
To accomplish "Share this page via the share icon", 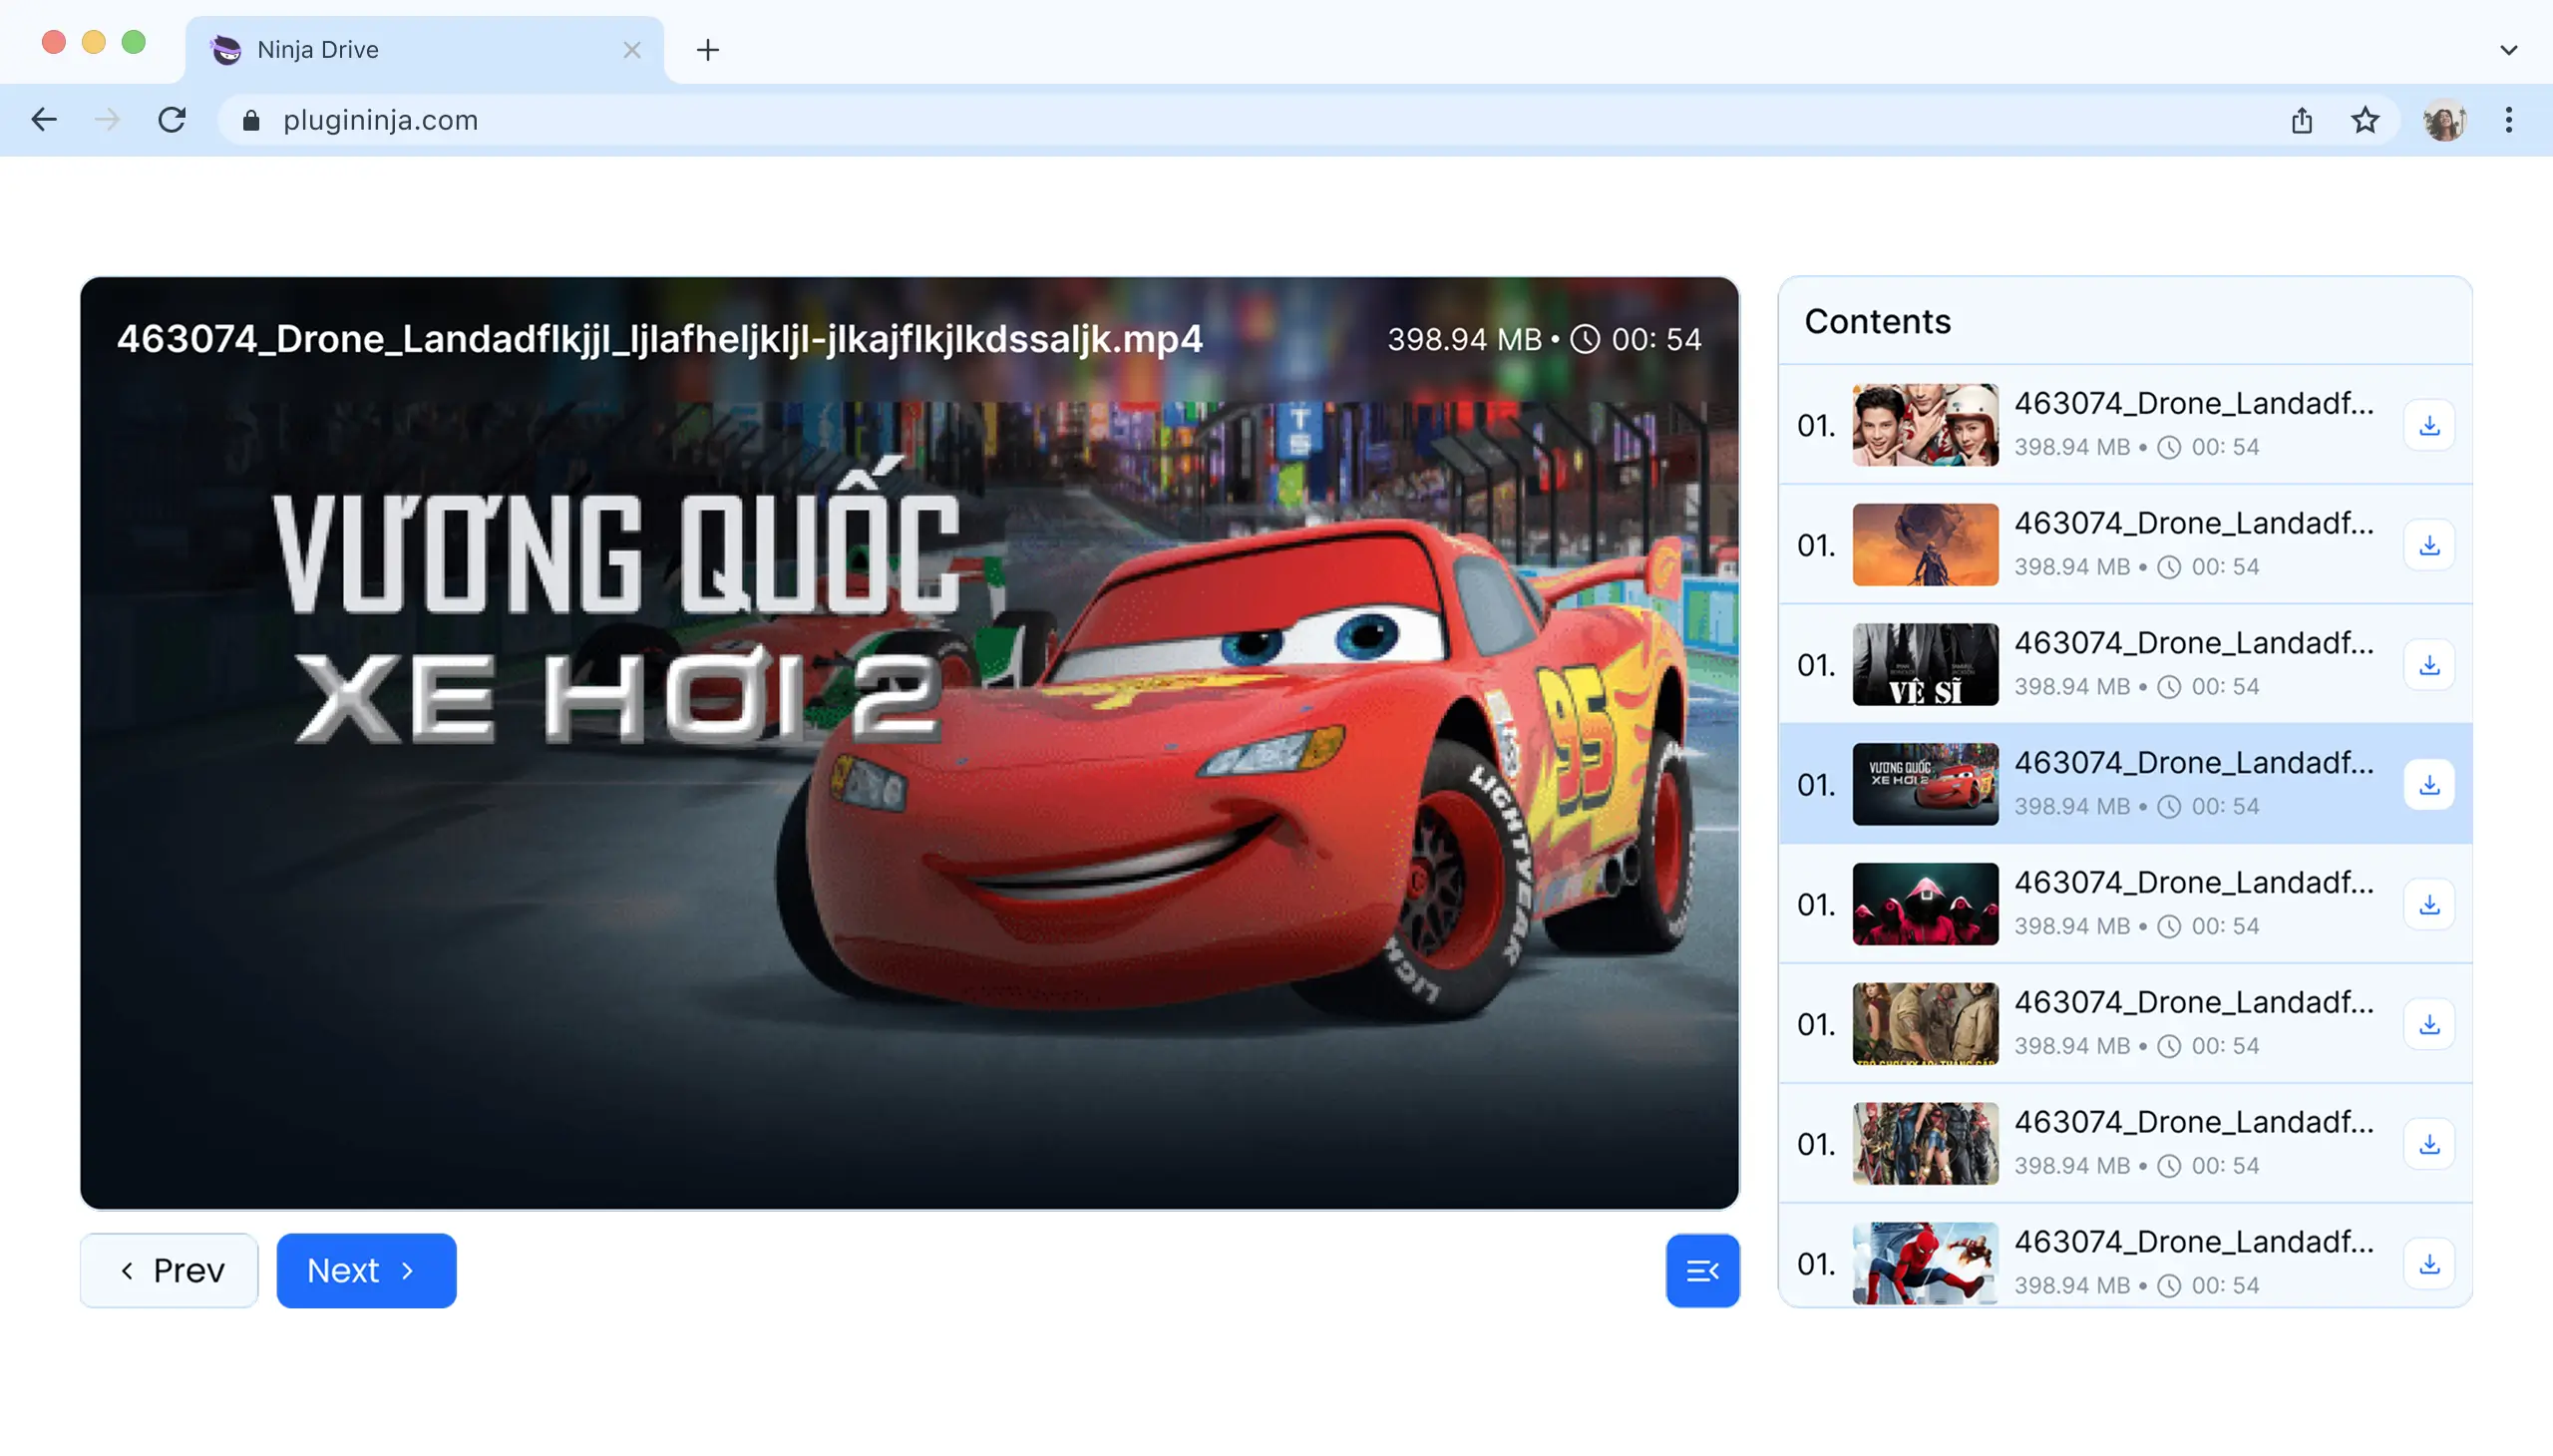I will pos(2302,120).
